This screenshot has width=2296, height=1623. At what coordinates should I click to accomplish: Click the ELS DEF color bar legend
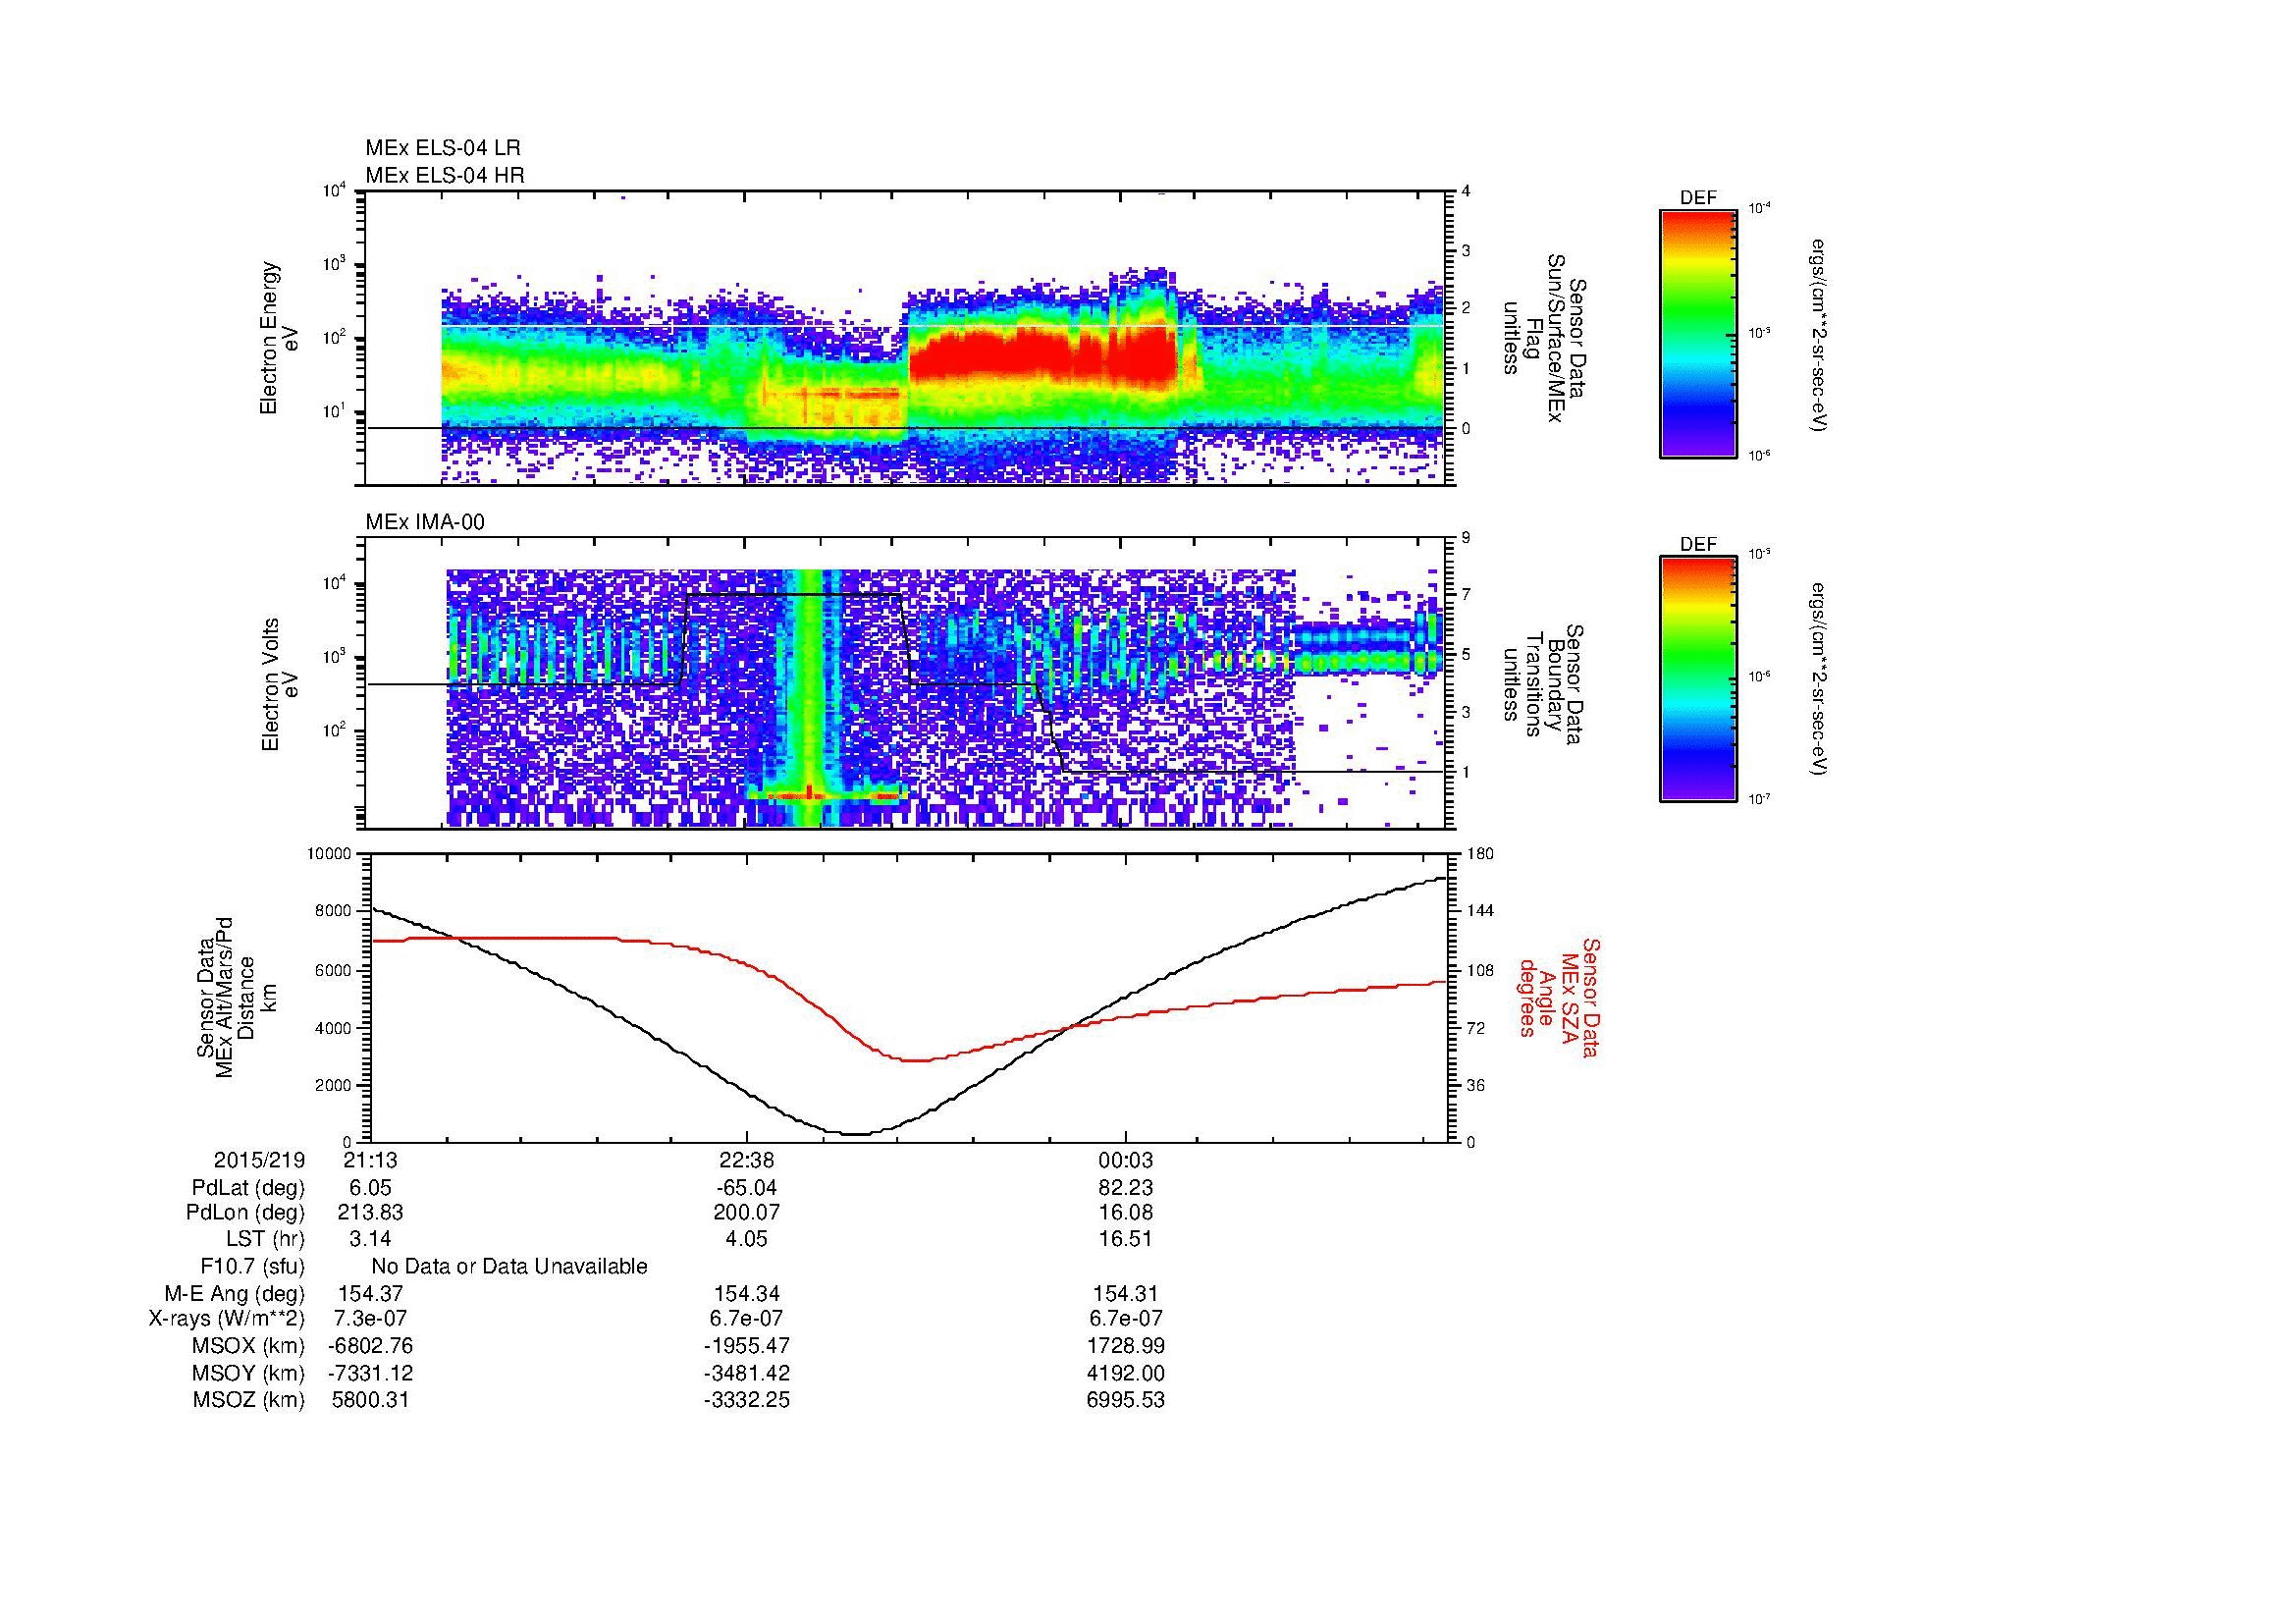pos(1697,333)
